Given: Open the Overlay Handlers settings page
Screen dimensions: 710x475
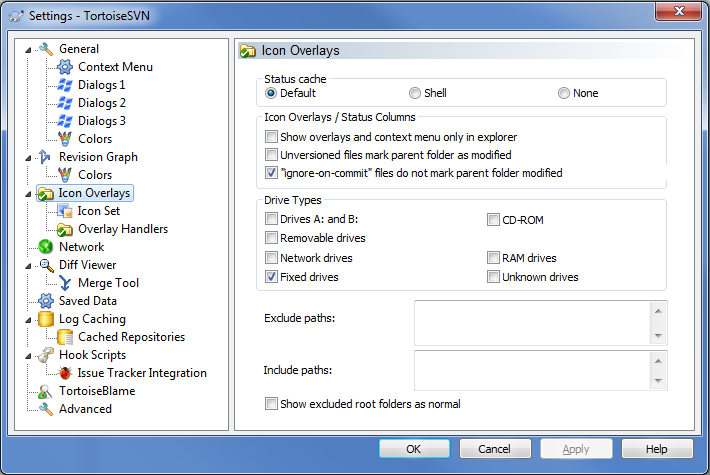Looking at the screenshot, I should point(123,229).
